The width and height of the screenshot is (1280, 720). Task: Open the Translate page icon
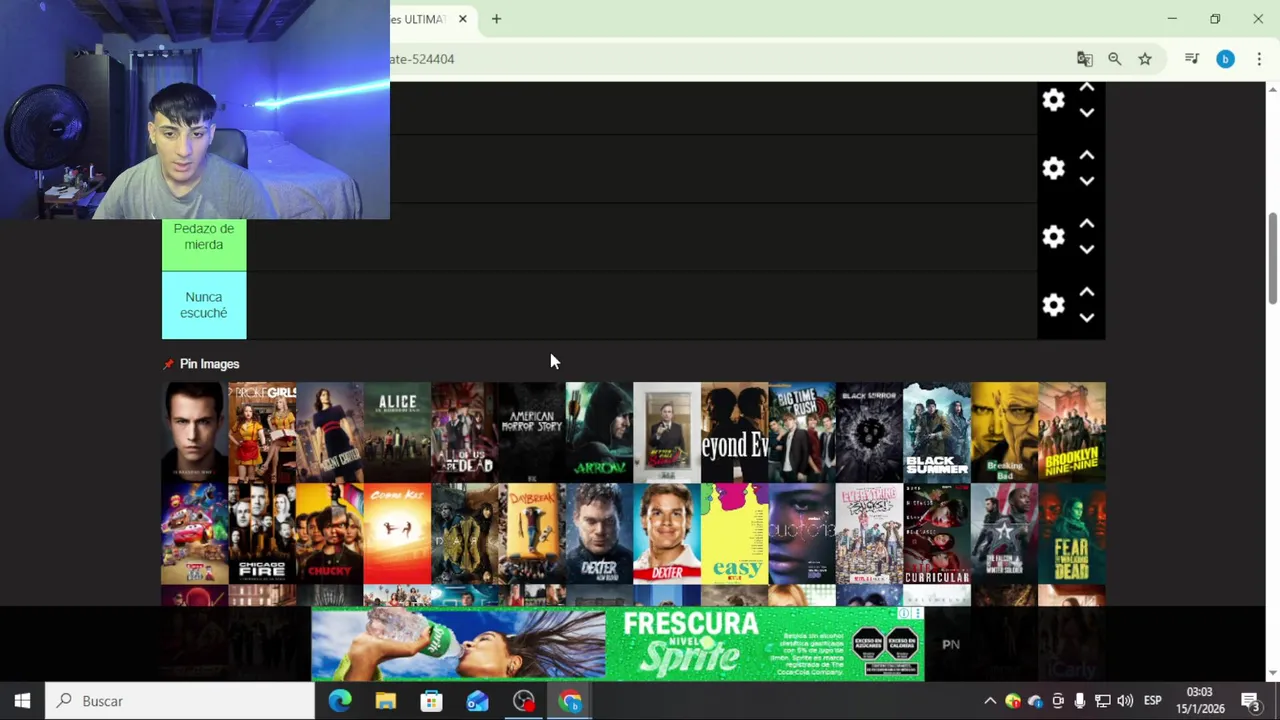tap(1085, 59)
